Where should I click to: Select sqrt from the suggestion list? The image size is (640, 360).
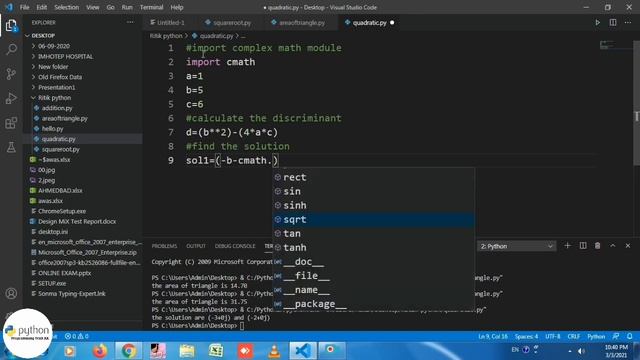373,220
